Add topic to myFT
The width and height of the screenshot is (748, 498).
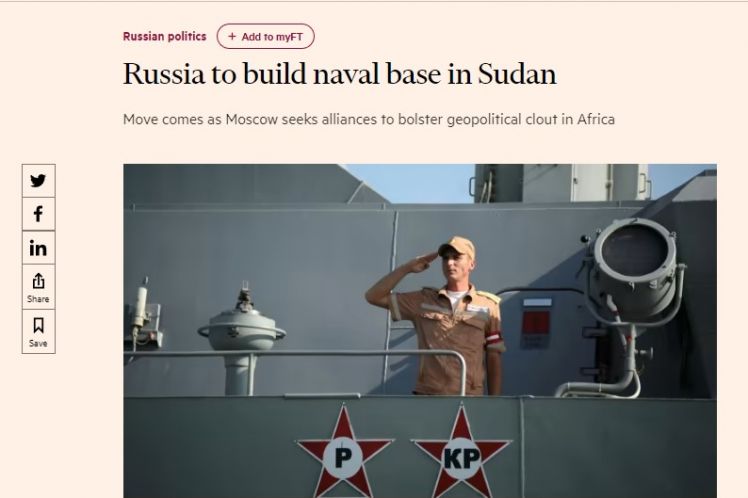265,36
